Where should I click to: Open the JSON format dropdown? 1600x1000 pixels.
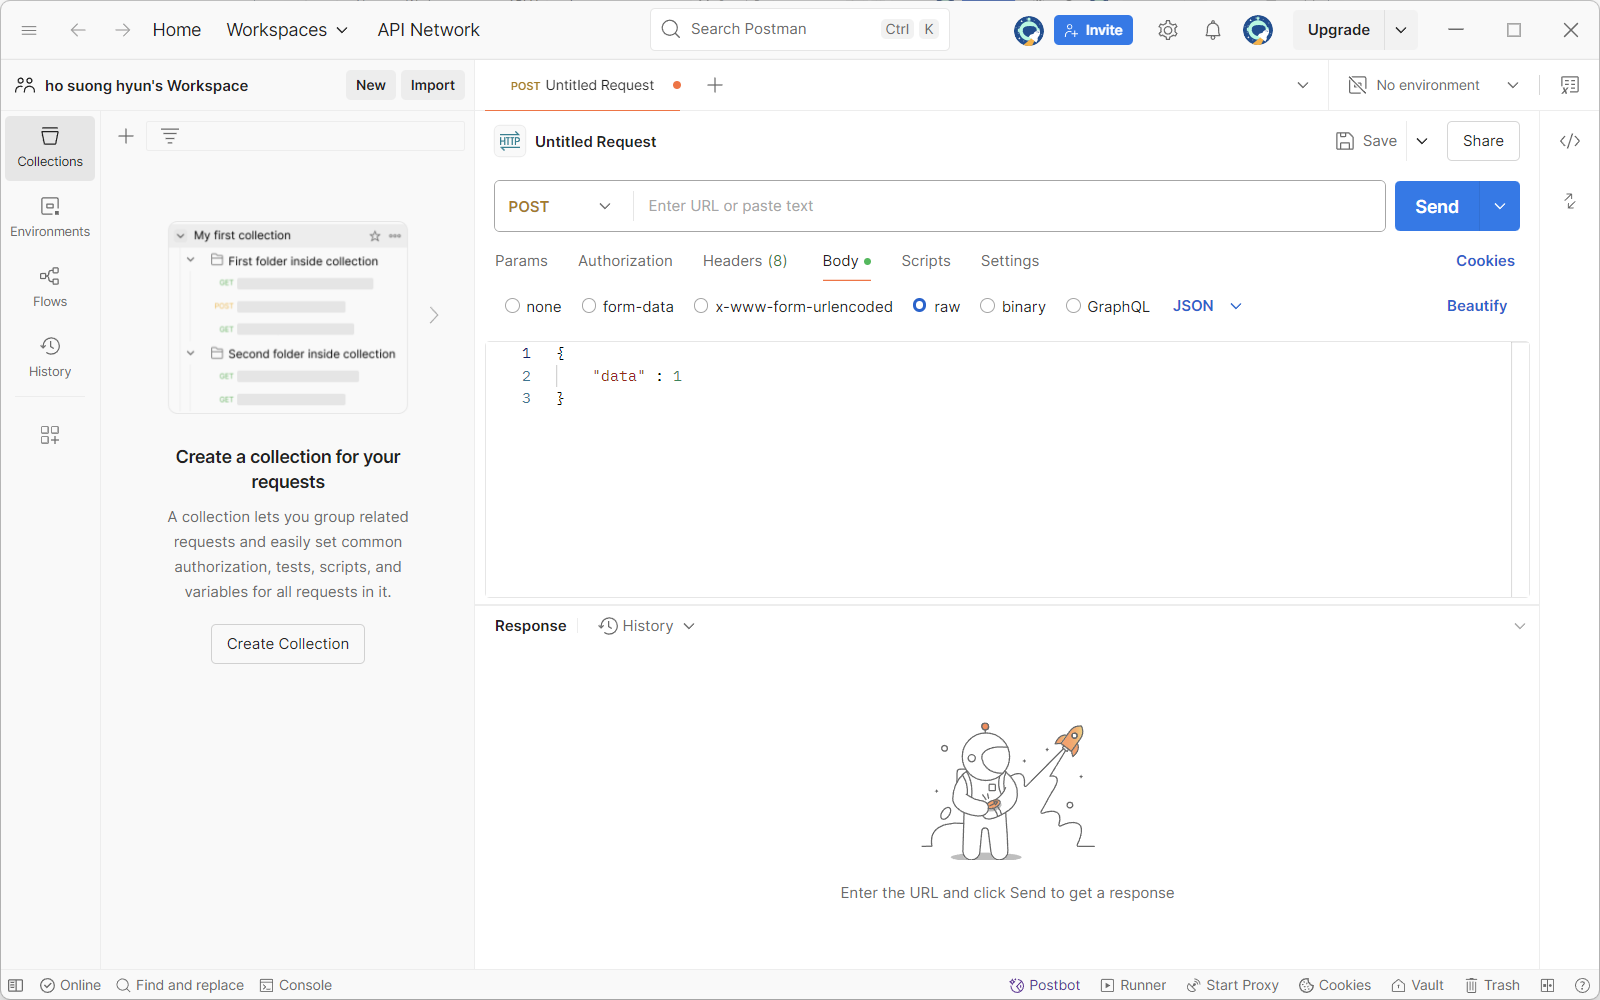click(x=1207, y=306)
